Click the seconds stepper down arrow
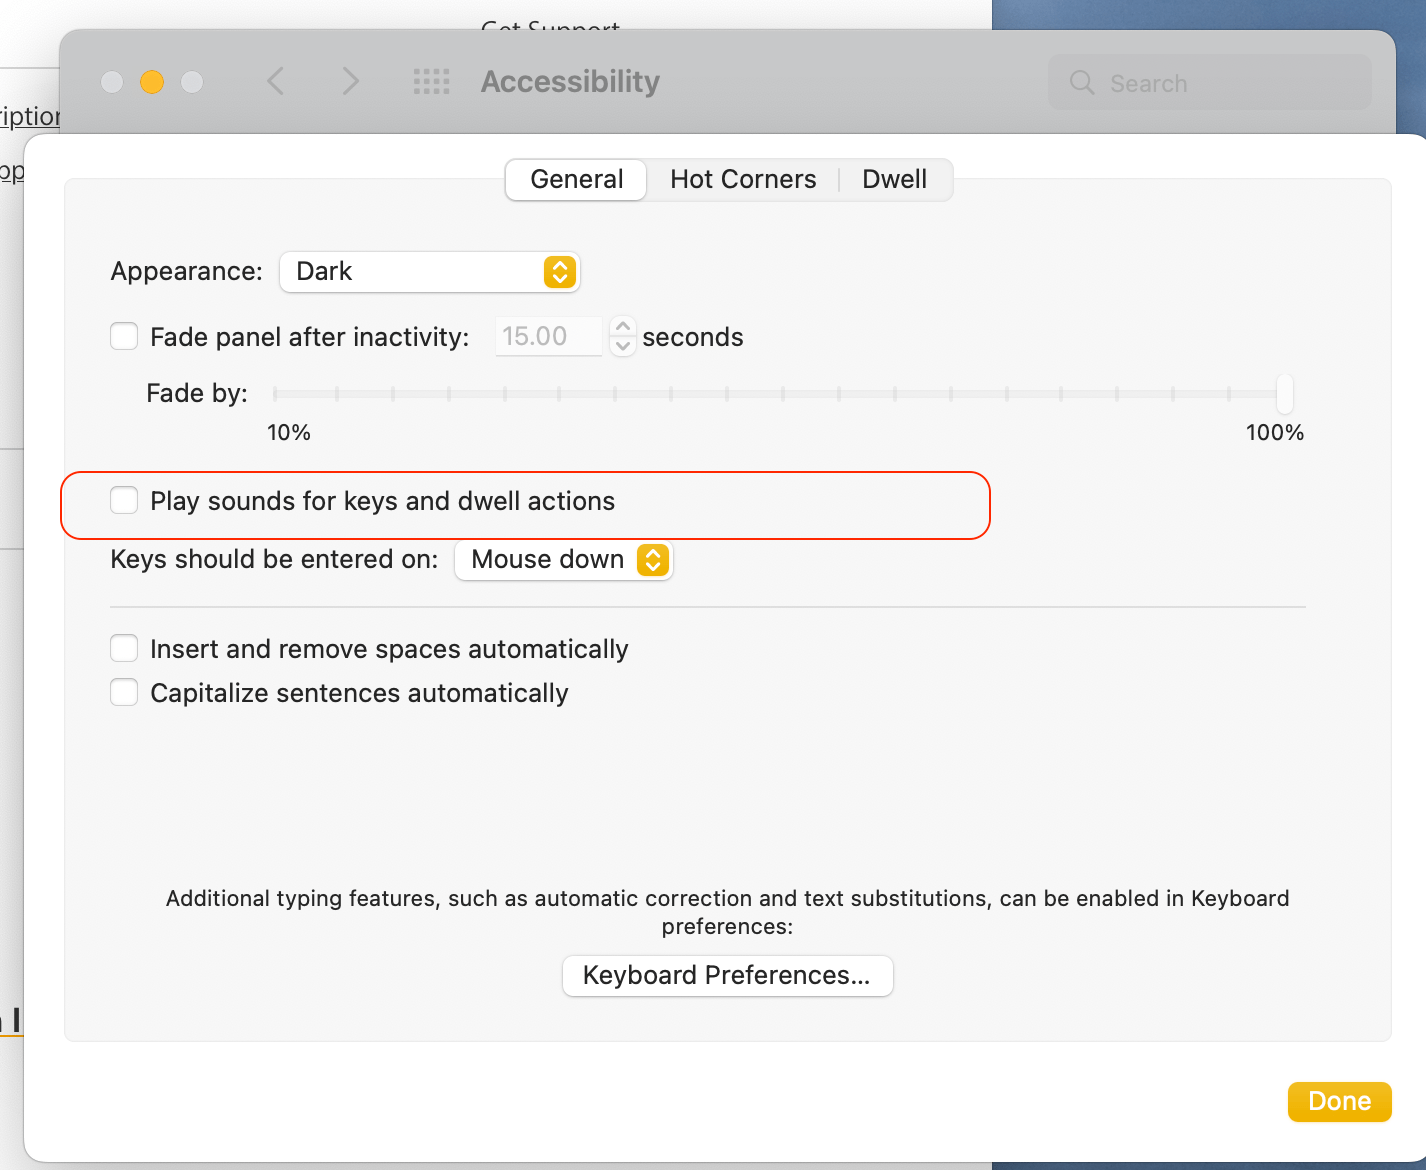Image resolution: width=1426 pixels, height=1170 pixels. pyautogui.click(x=622, y=346)
